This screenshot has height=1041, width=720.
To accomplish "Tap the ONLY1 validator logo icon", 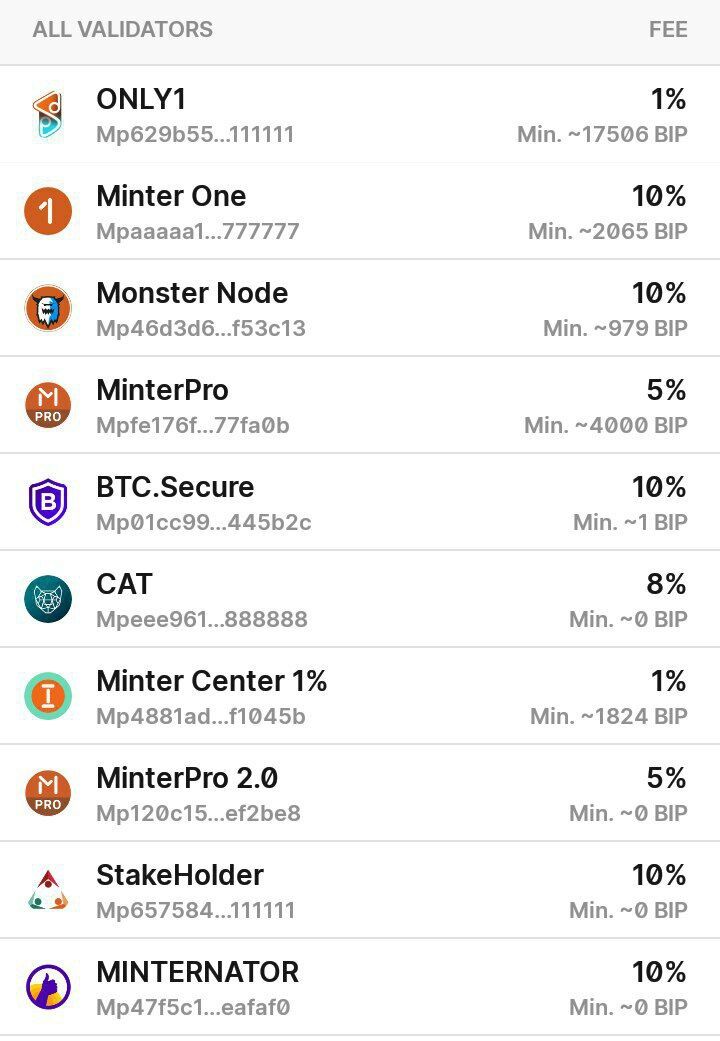I will pos(48,114).
